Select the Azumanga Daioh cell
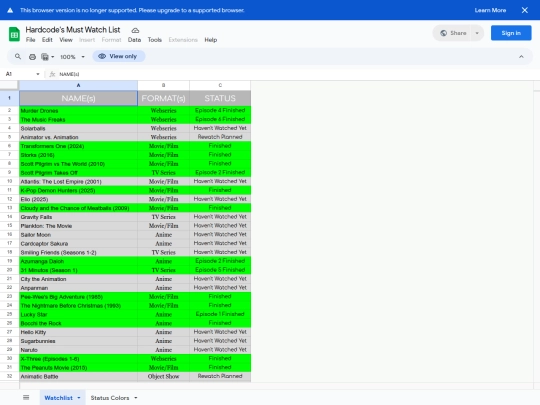This screenshot has height=405, width=540. [78, 261]
